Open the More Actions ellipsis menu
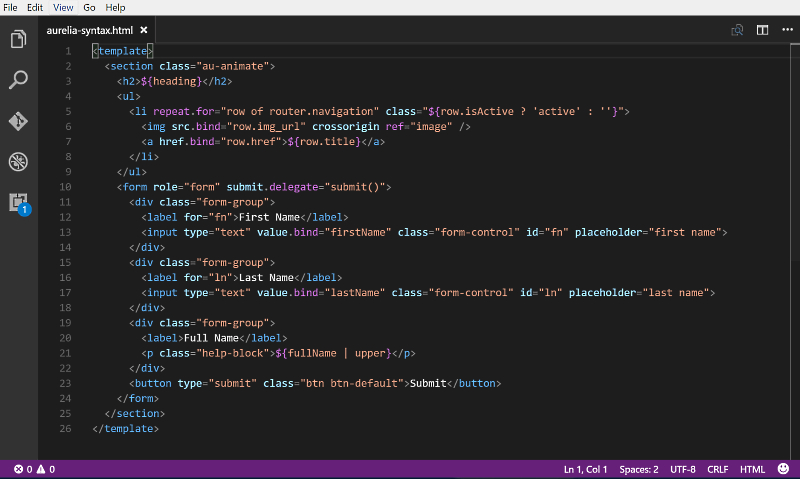This screenshot has width=800, height=479. (785, 30)
